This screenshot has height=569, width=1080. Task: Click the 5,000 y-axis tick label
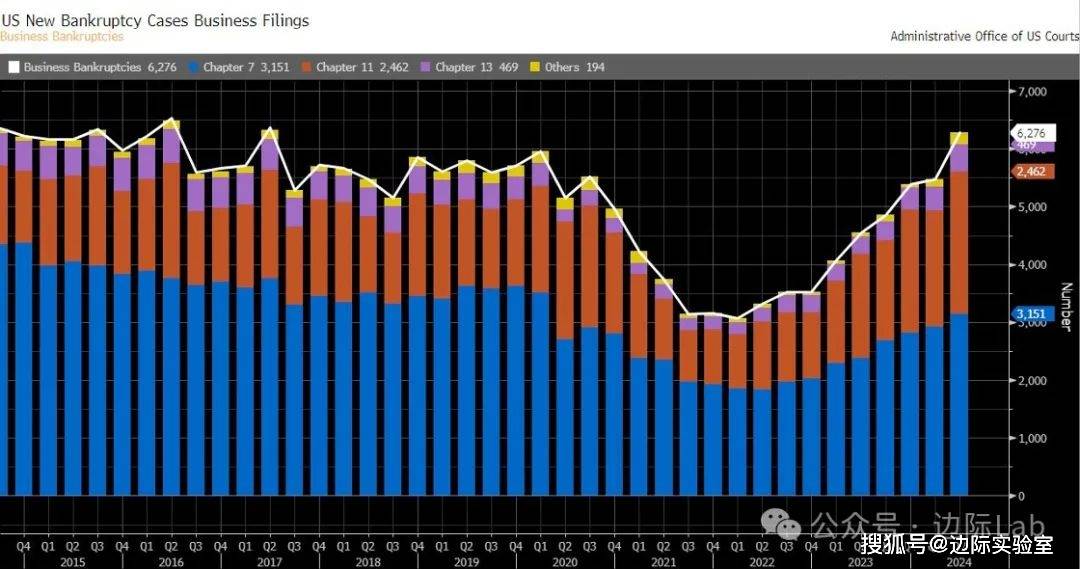[1032, 207]
